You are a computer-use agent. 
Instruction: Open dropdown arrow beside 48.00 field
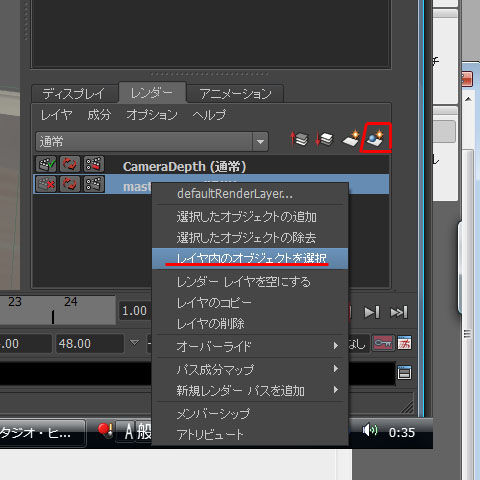(x=134, y=343)
